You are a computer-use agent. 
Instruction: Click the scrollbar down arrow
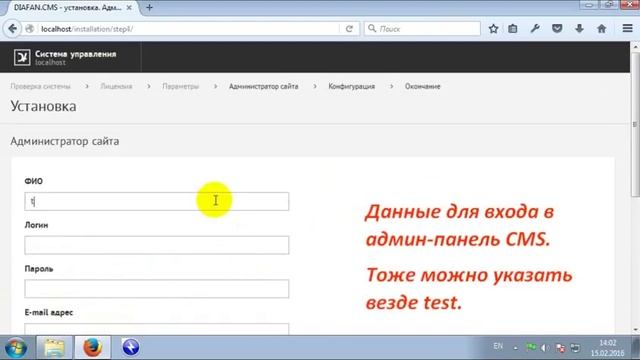[635, 330]
